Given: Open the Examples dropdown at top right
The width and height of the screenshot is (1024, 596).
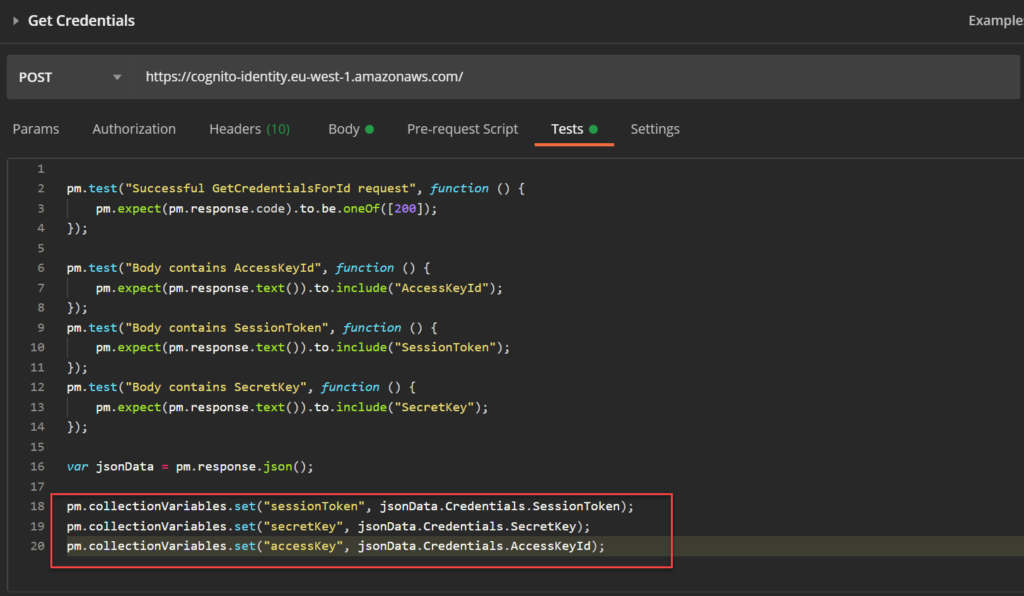Looking at the screenshot, I should tap(994, 21).
